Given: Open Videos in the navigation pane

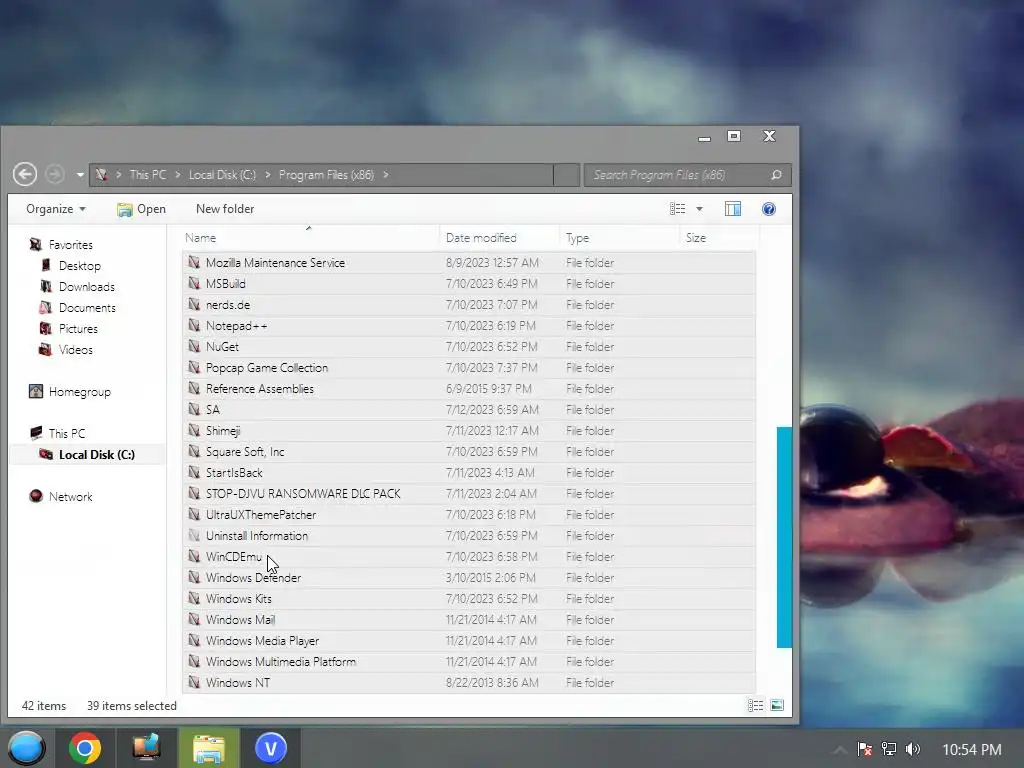Looking at the screenshot, I should (x=76, y=349).
